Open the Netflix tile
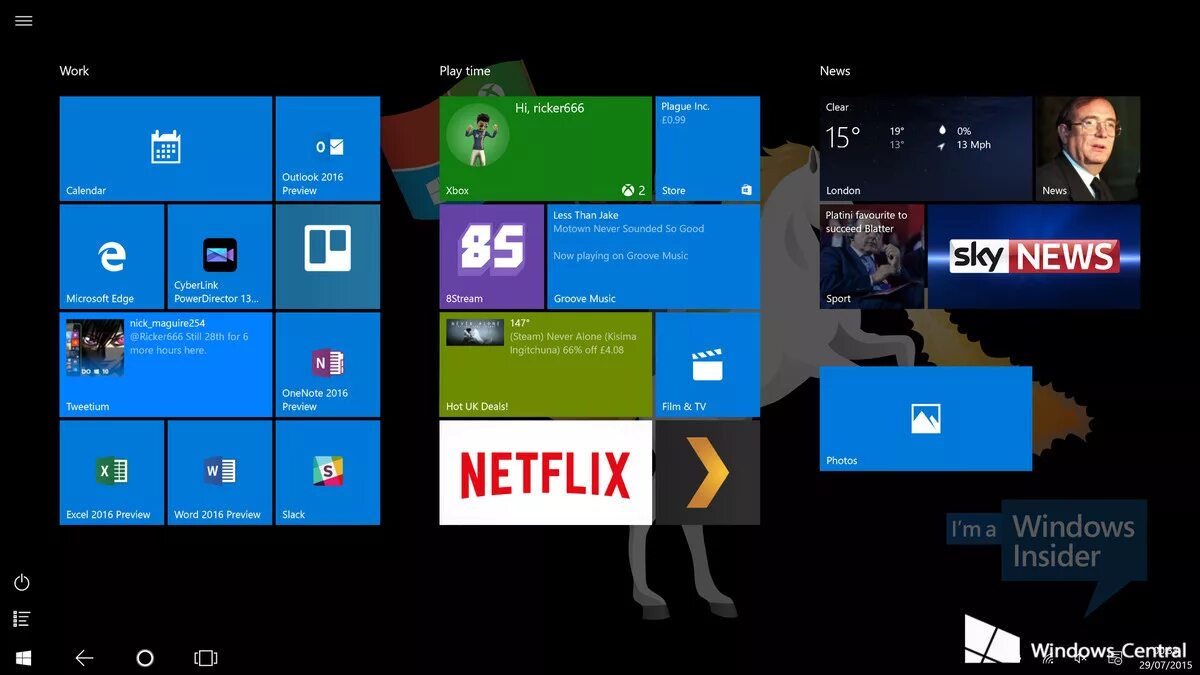Image resolution: width=1200 pixels, height=675 pixels. coord(545,472)
